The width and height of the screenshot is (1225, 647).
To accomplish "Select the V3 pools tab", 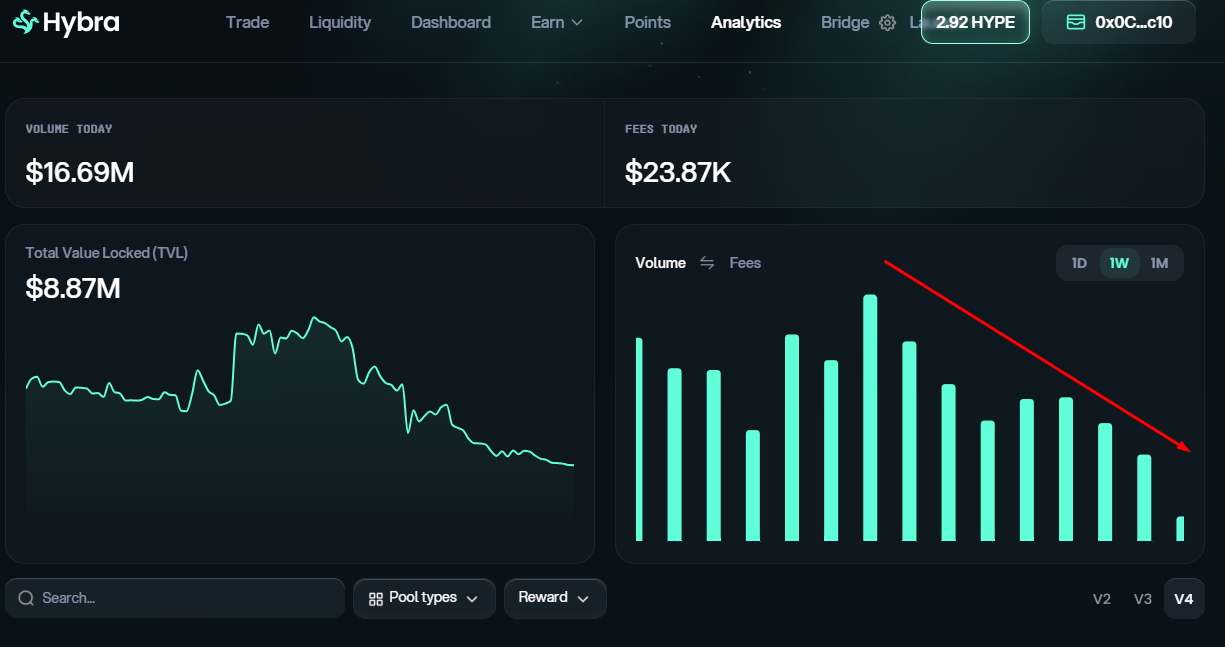I will [x=1143, y=599].
